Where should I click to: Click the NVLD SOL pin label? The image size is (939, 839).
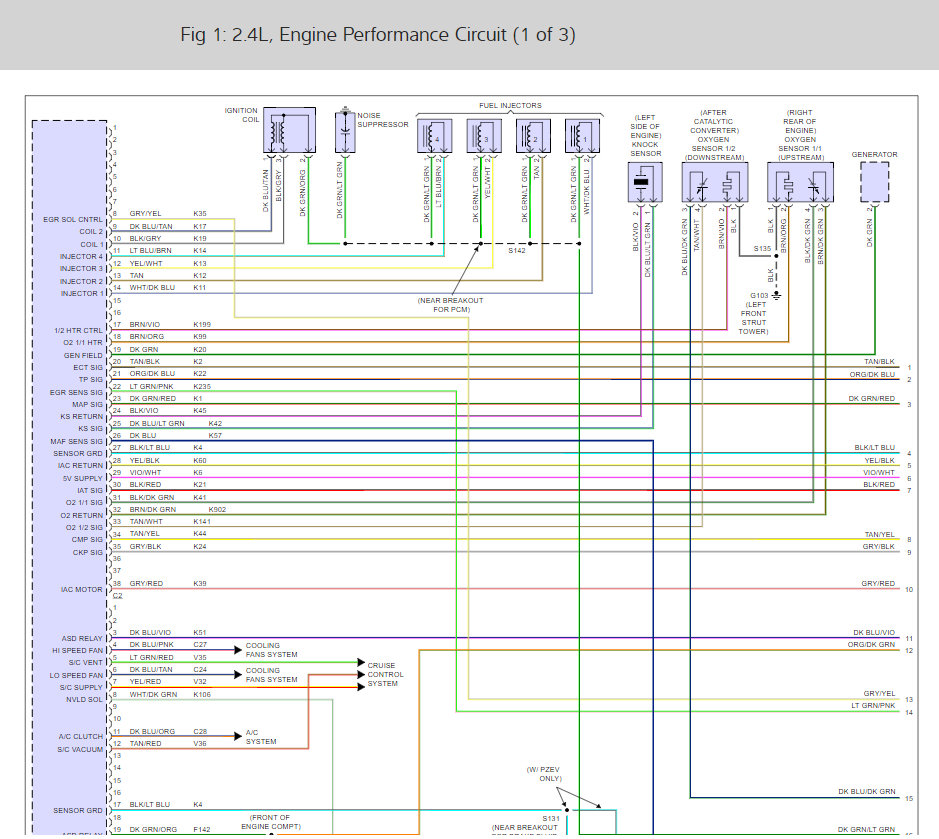(82, 699)
